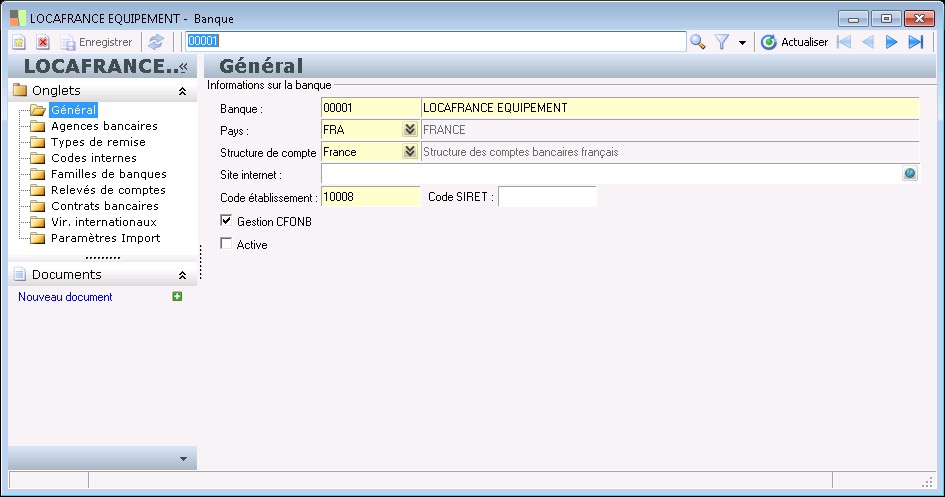Click the Agences bancaires folder icon

(x=38, y=127)
